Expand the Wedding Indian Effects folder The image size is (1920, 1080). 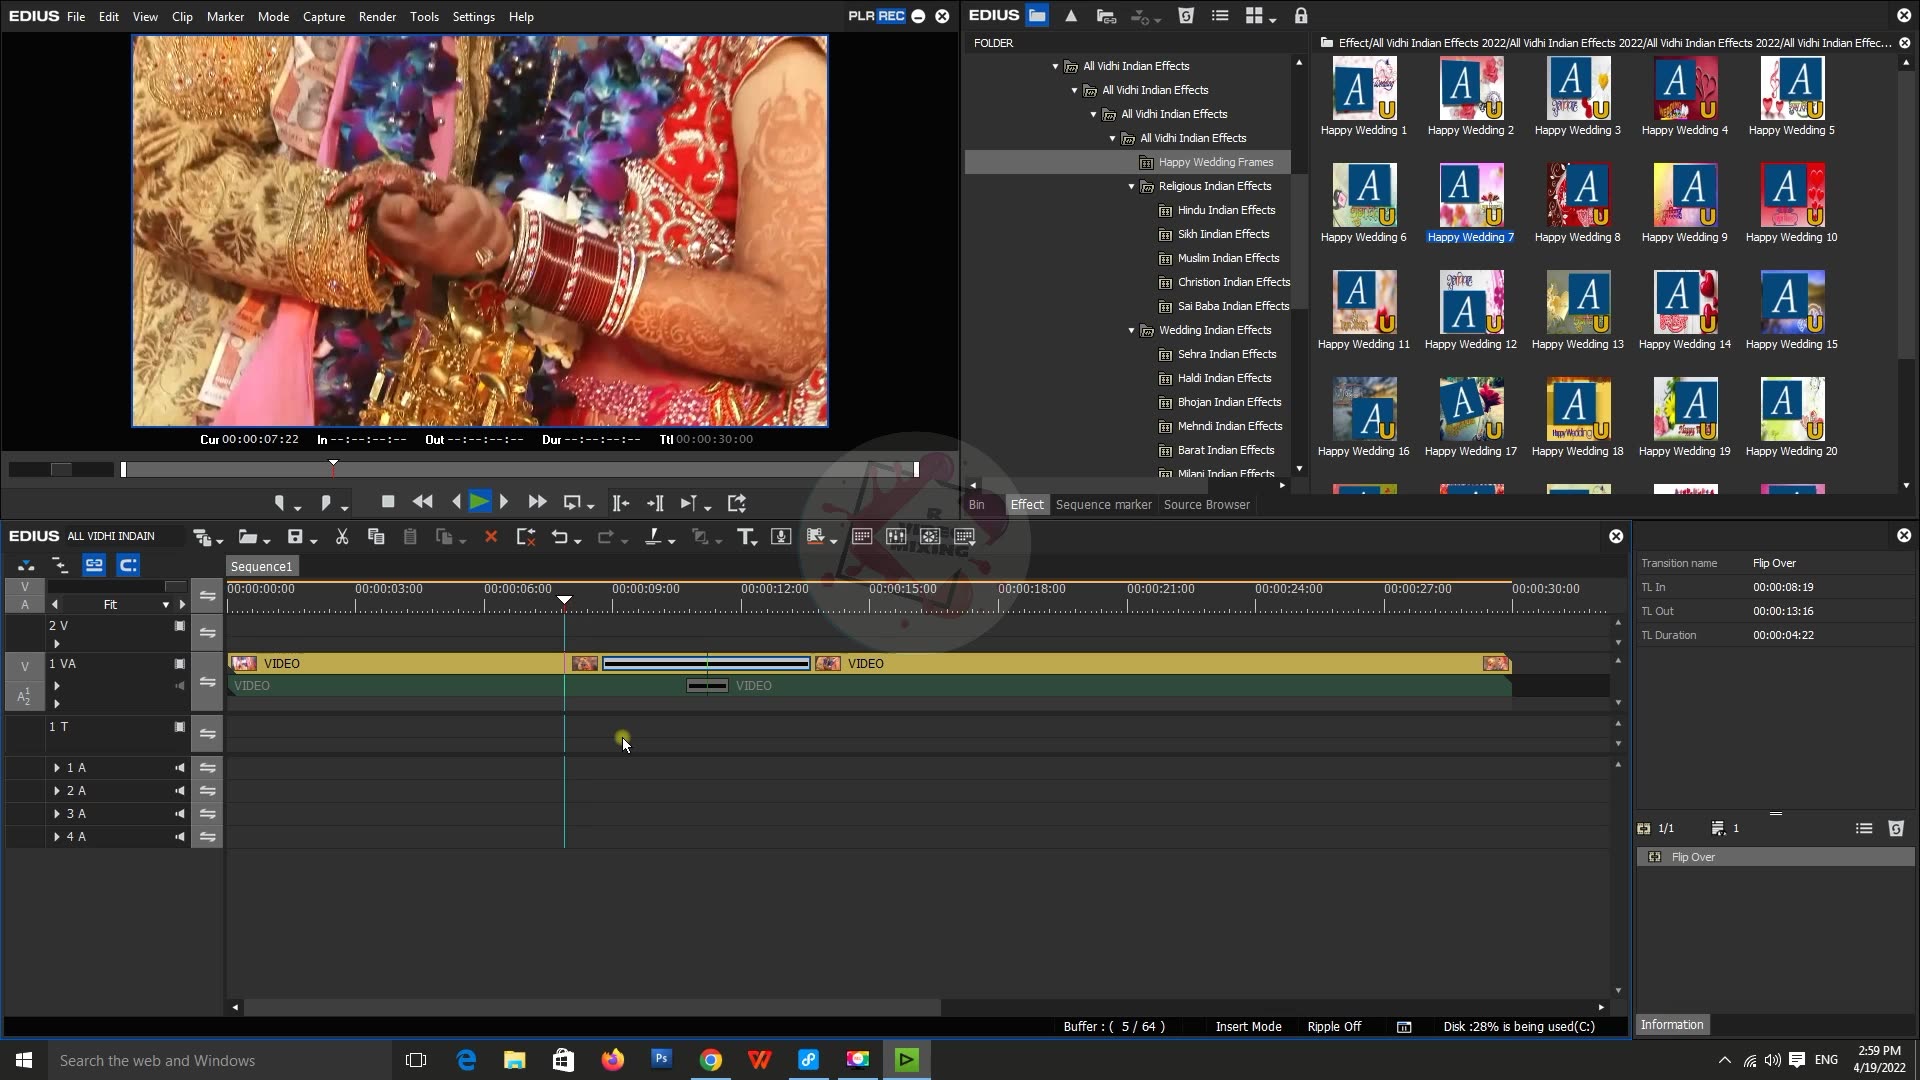point(1131,330)
